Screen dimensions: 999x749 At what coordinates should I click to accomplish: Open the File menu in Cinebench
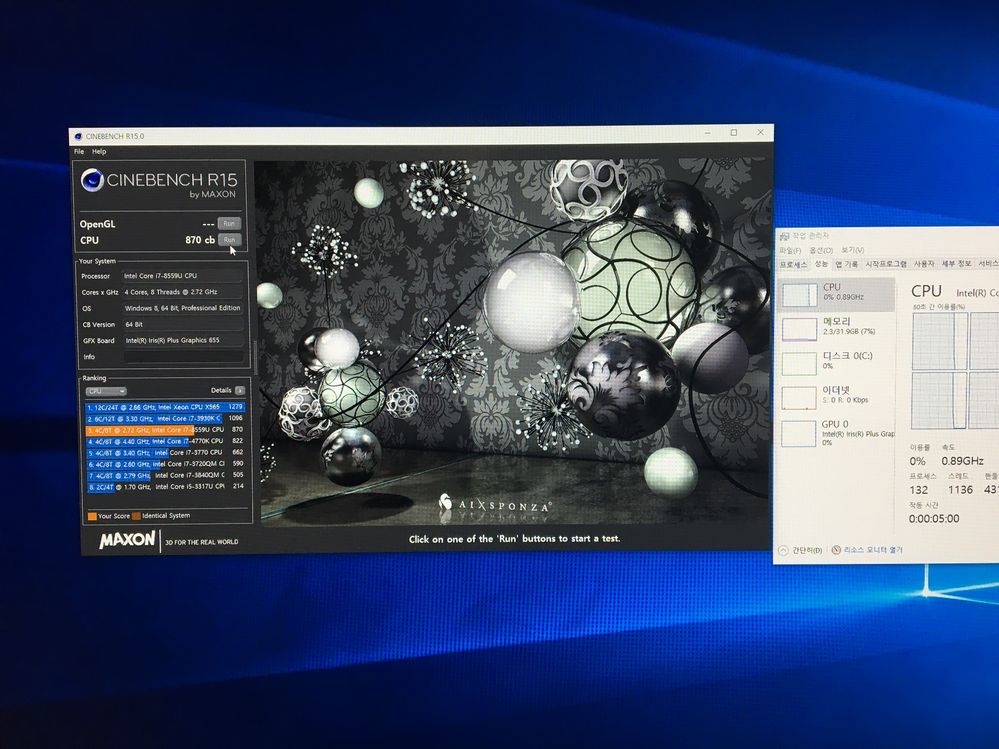tap(79, 152)
